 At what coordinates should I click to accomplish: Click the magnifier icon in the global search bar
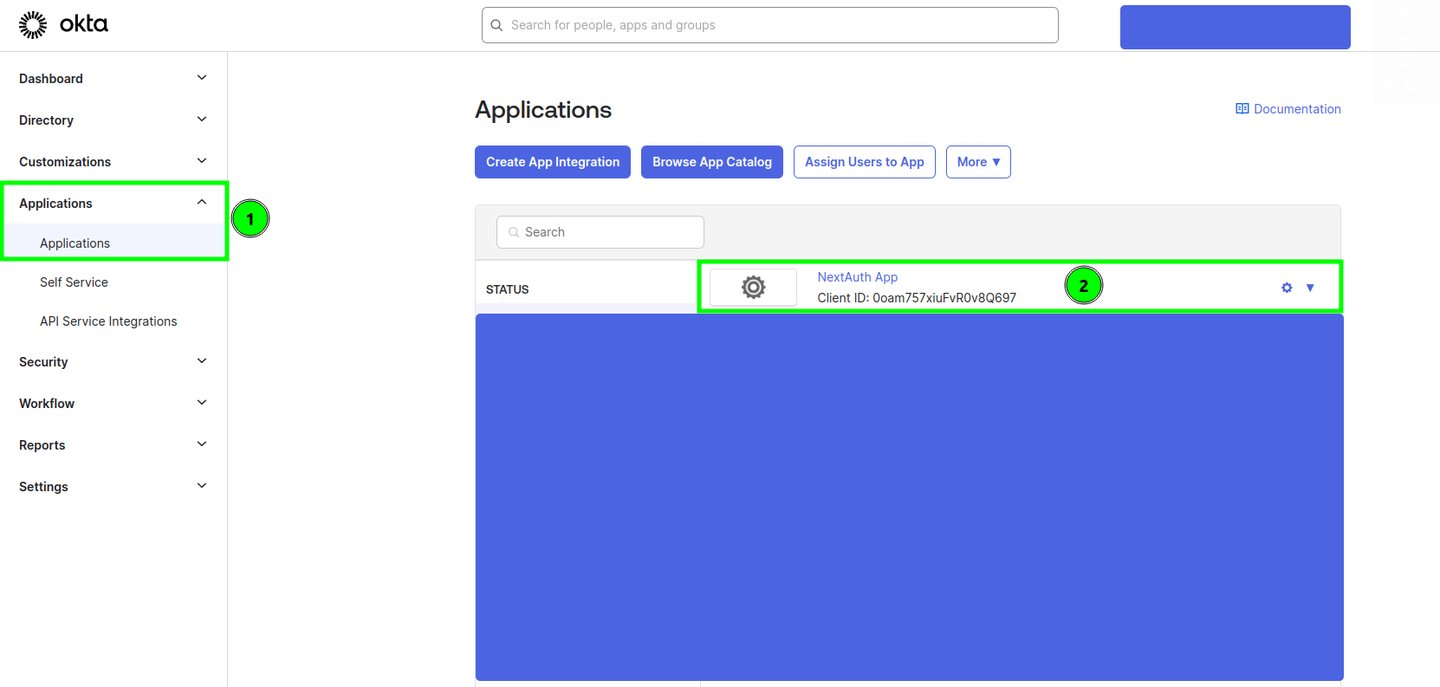(497, 24)
